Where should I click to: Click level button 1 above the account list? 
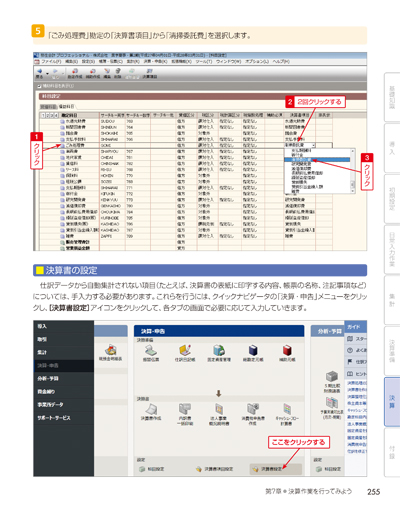(x=43, y=115)
